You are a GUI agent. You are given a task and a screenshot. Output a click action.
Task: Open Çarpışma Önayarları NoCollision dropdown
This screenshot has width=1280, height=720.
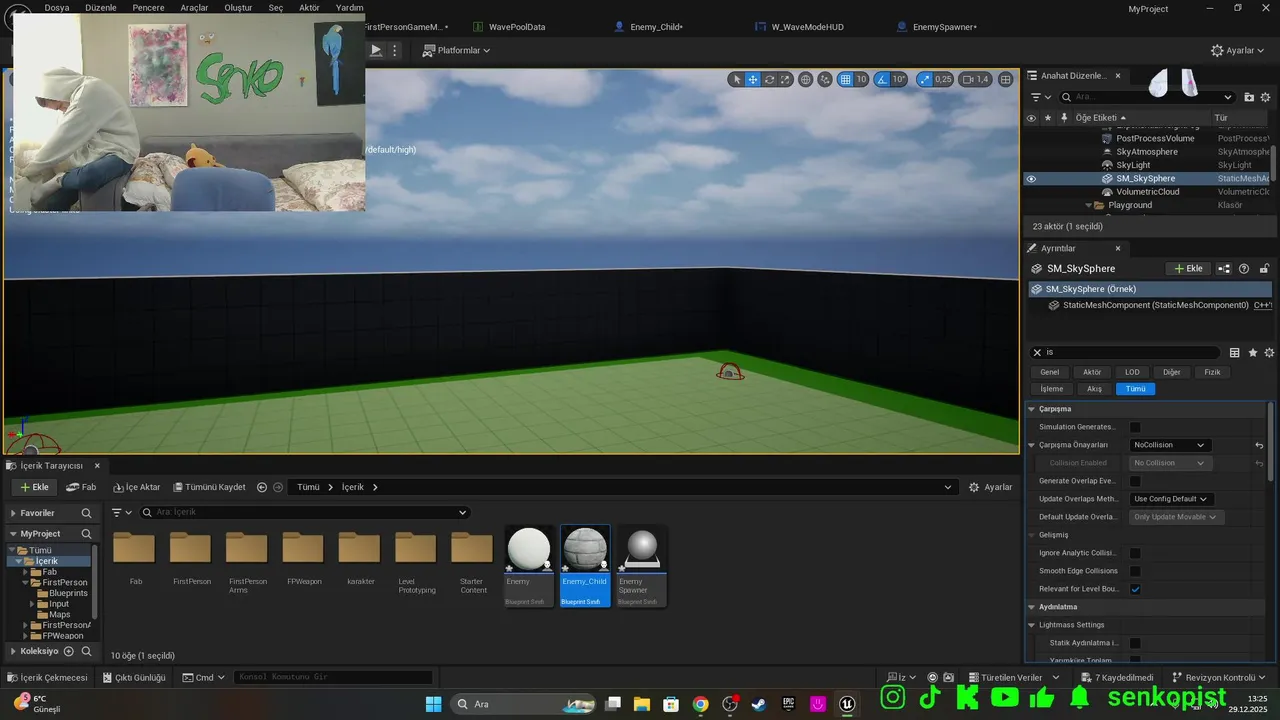[x=1170, y=445]
